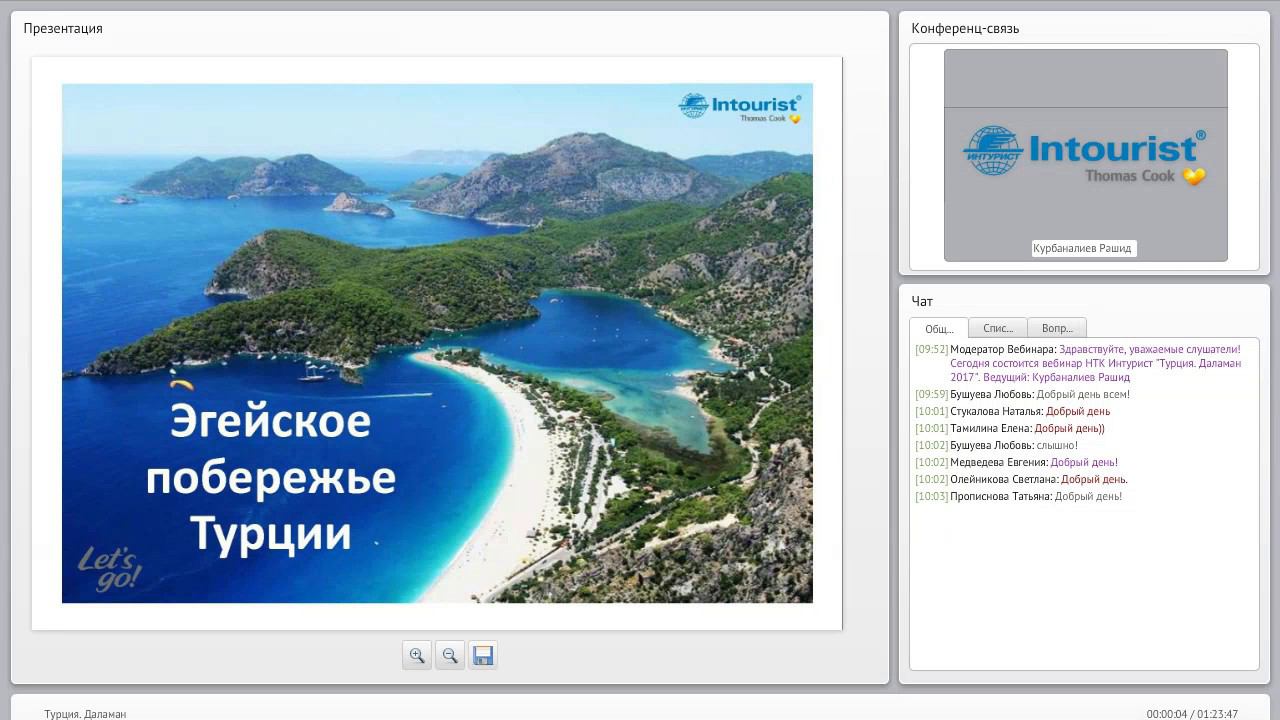Select presenter name label "Курбаналиев Рашид"
Image resolution: width=1280 pixels, height=720 pixels.
[1084, 248]
